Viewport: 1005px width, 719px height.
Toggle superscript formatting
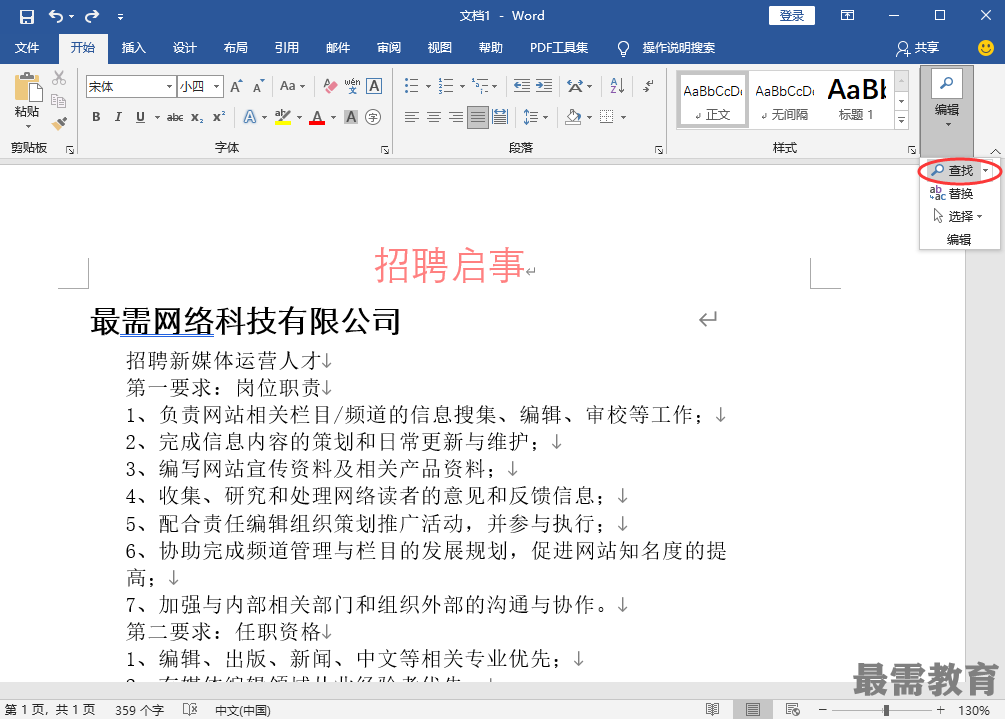(x=219, y=117)
